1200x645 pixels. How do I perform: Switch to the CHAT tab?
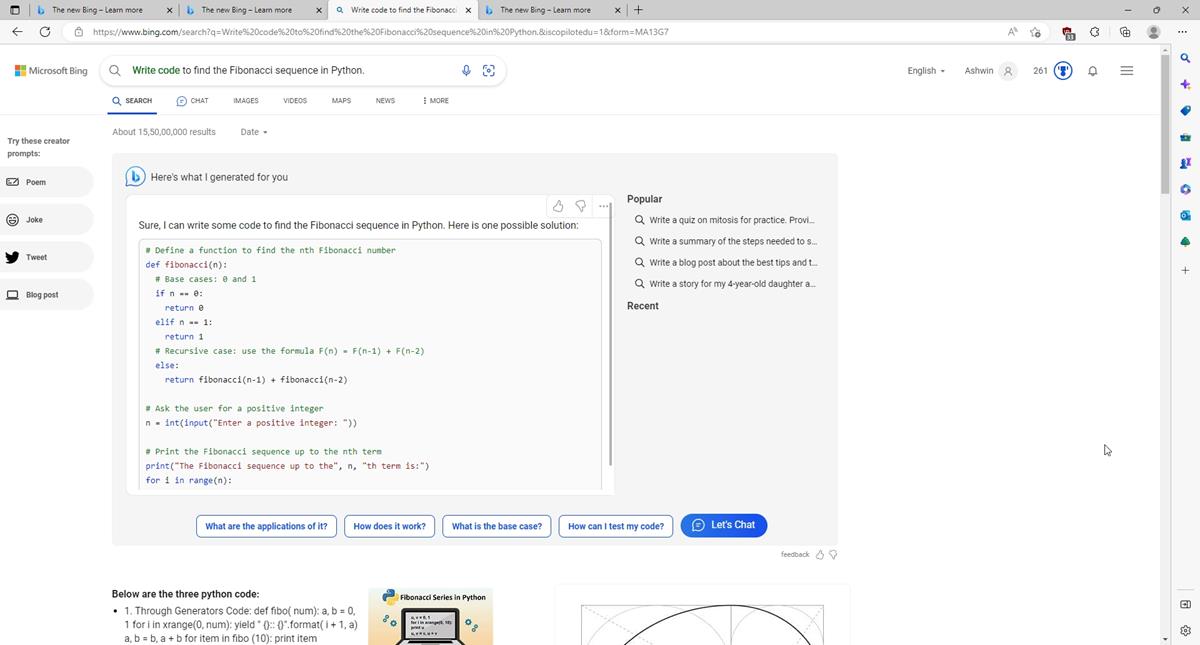point(194,100)
